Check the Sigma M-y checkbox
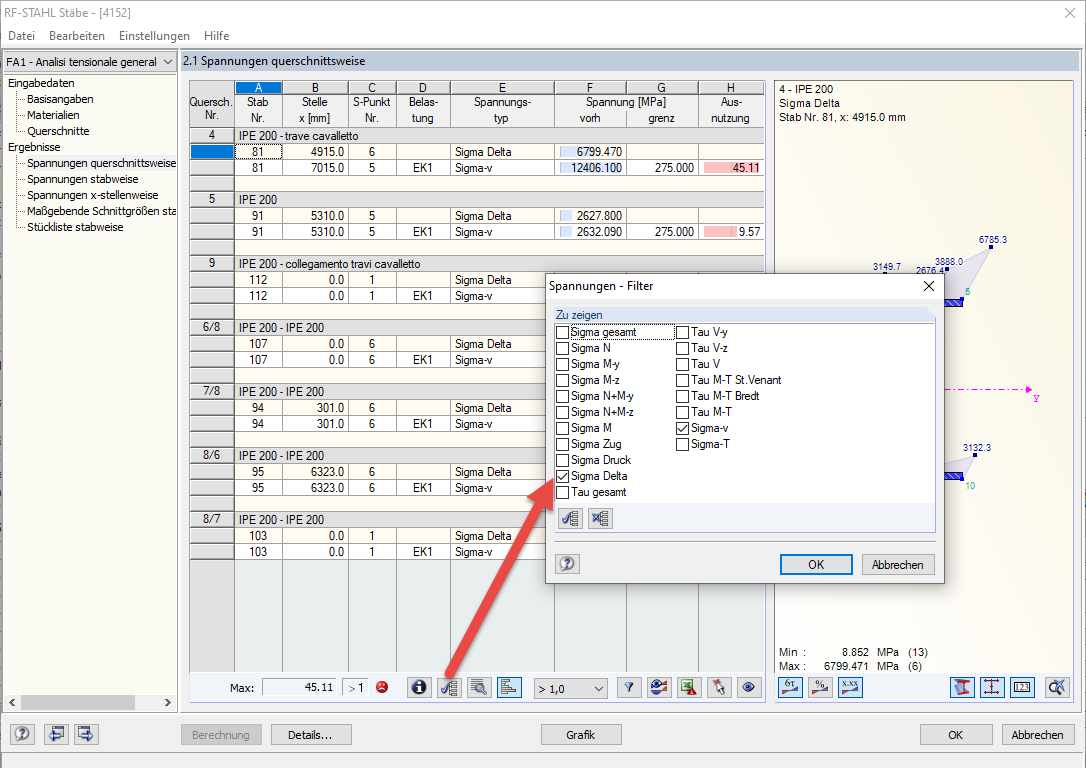Screen dimensions: 1086x768 click(562, 364)
